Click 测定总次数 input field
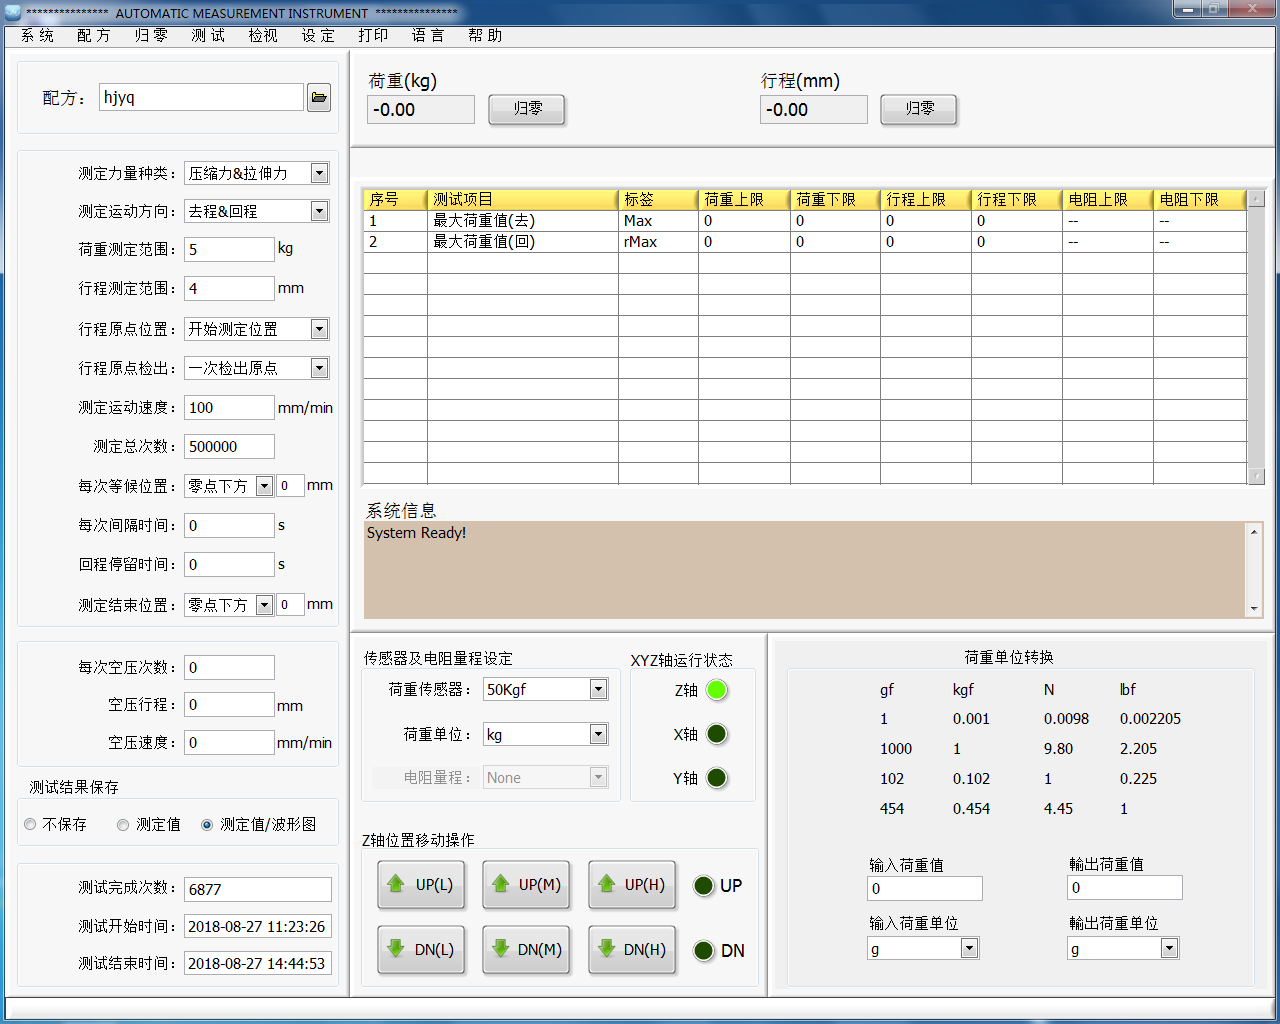 point(229,446)
